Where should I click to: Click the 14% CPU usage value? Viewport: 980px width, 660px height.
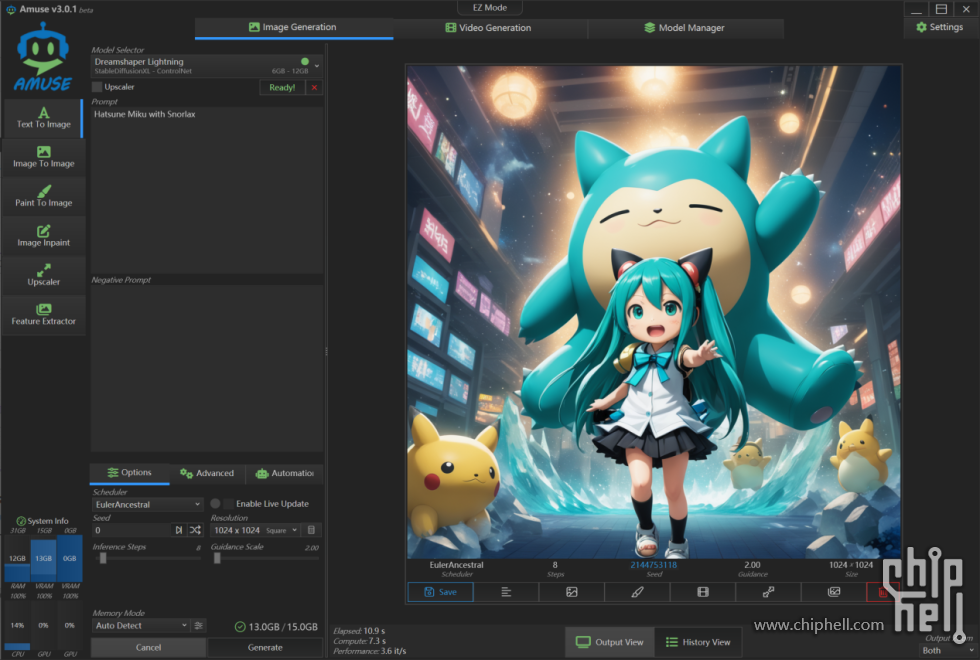pyautogui.click(x=17, y=625)
